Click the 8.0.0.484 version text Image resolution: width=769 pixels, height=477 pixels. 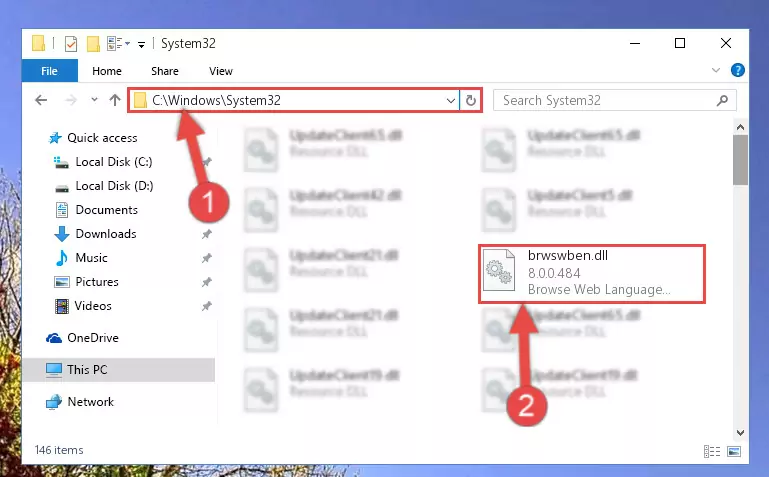tap(554, 273)
